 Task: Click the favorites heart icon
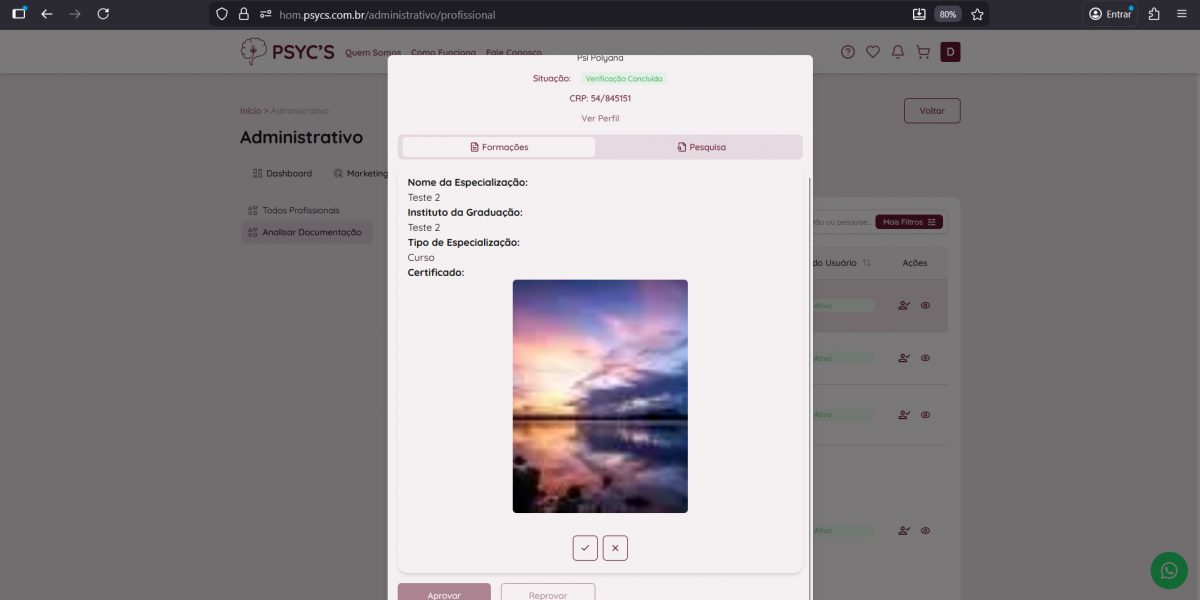(873, 52)
